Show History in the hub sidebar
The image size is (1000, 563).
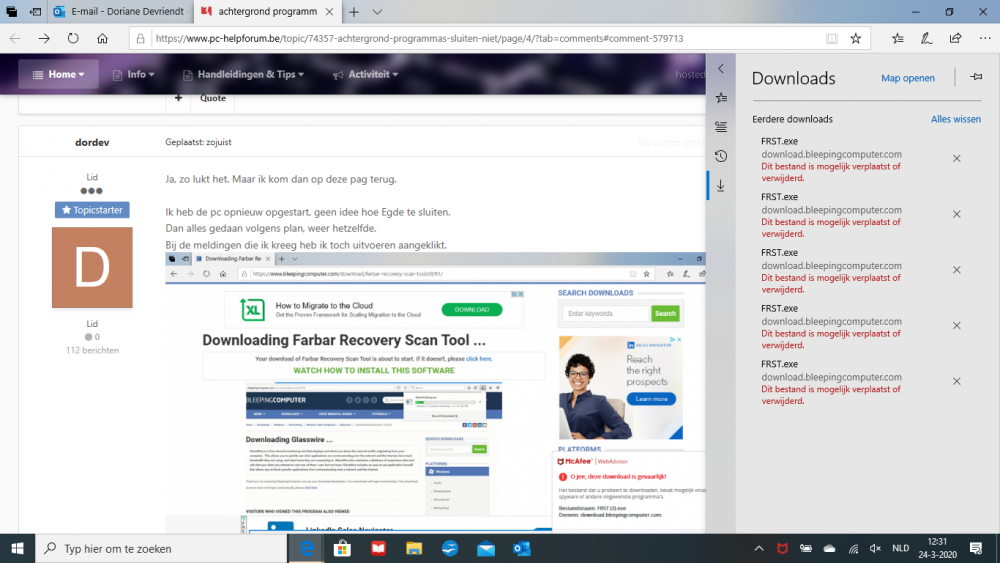[x=721, y=156]
